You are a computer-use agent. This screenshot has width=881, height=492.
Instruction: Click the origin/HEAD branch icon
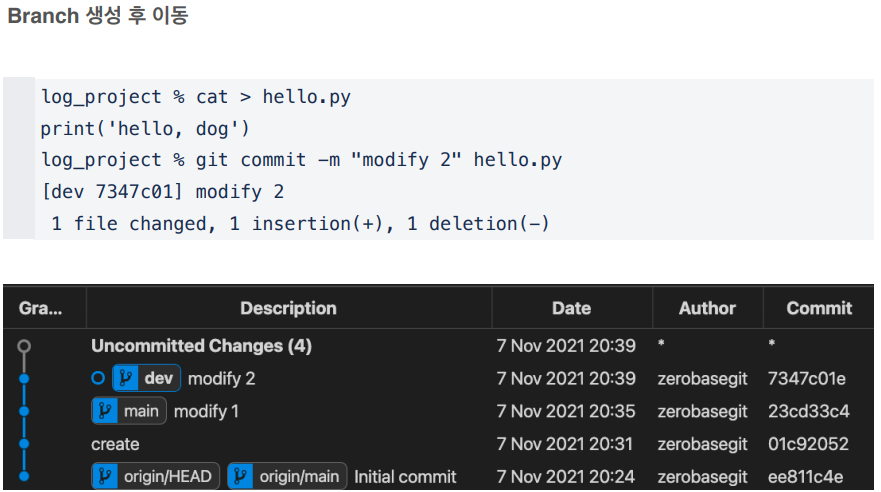105,476
